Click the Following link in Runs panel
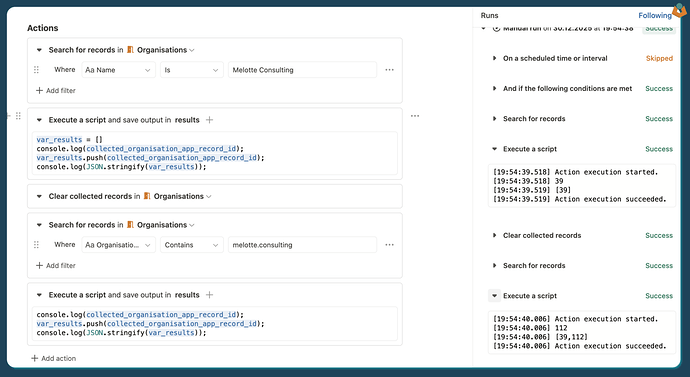 point(655,15)
